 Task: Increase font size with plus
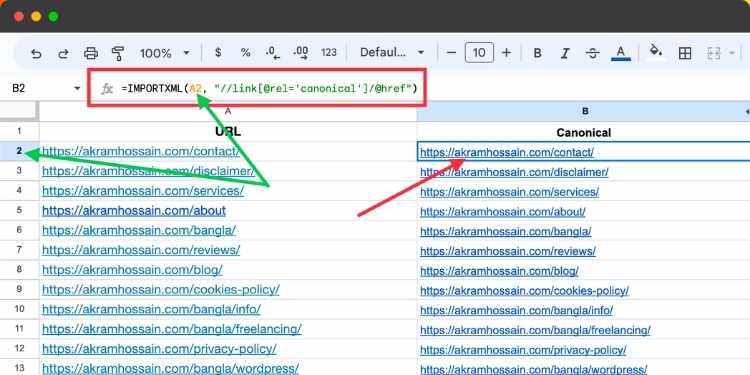tap(507, 53)
